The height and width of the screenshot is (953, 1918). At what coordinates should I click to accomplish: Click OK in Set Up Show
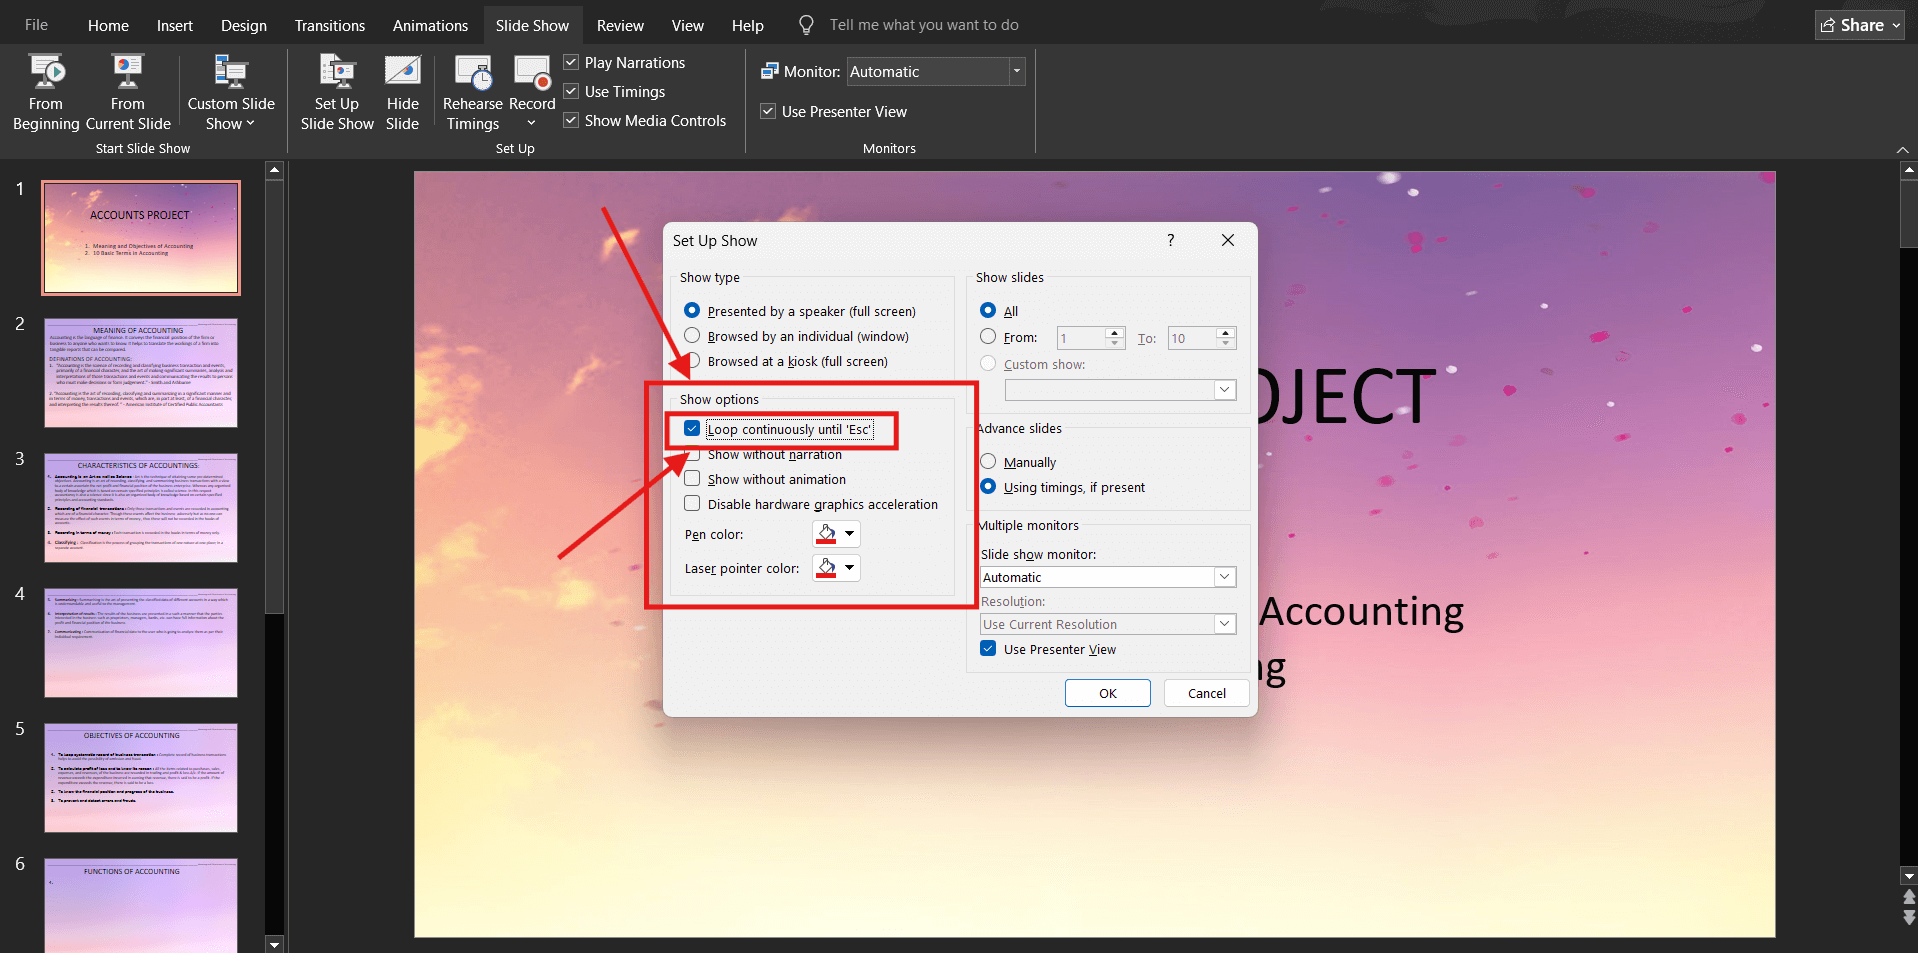click(x=1108, y=693)
